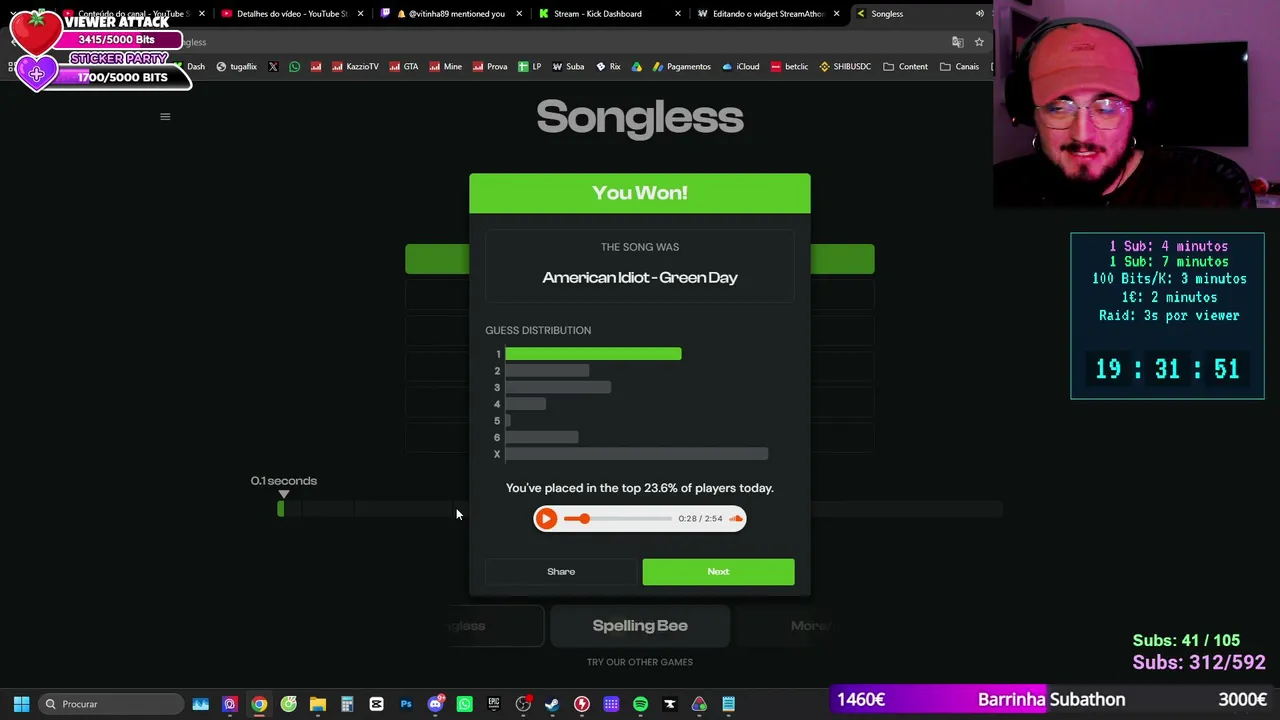Viewport: 1280px width, 720px height.
Task: Open the Prova bookmark
Action: click(x=490, y=67)
